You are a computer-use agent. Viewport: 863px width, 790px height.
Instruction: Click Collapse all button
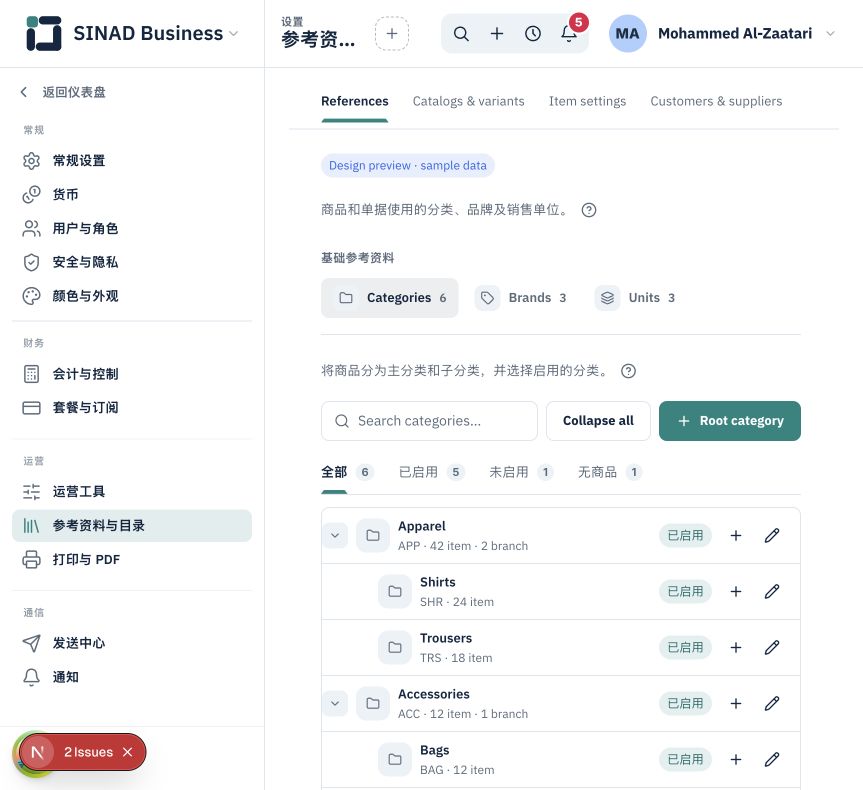coord(598,421)
